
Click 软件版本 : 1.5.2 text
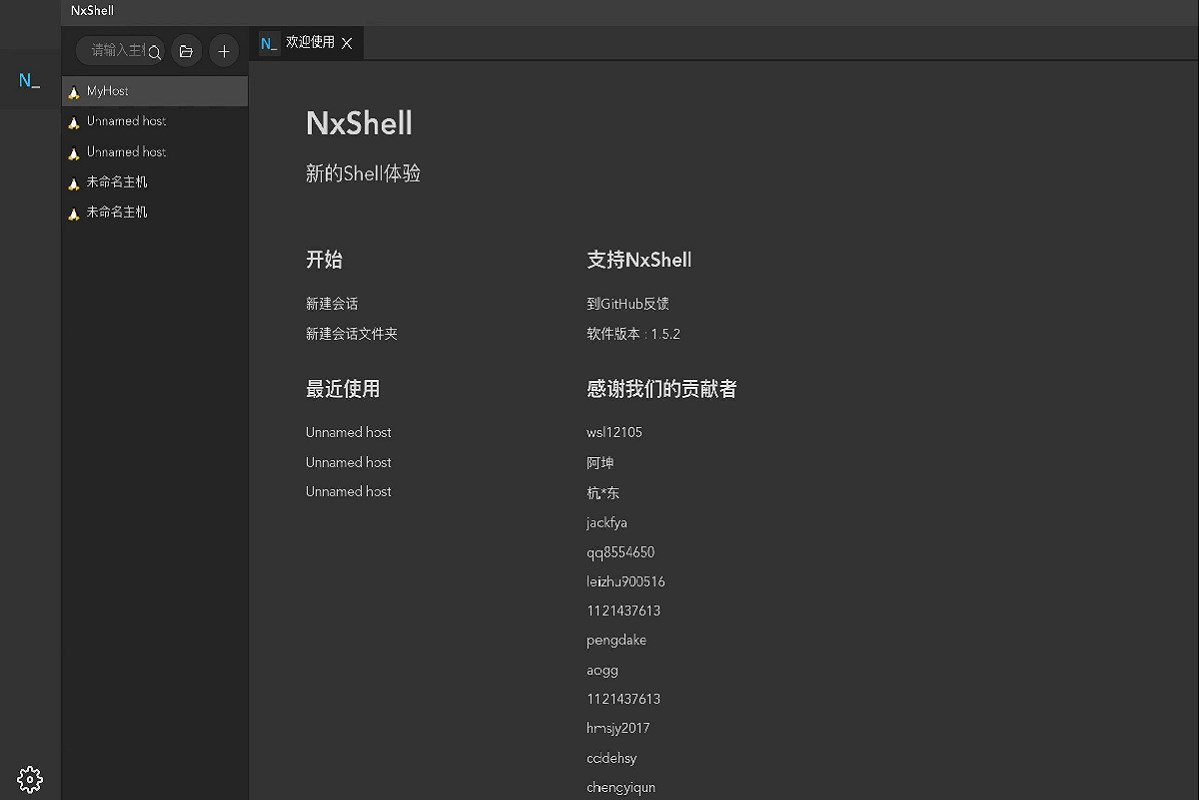633,334
